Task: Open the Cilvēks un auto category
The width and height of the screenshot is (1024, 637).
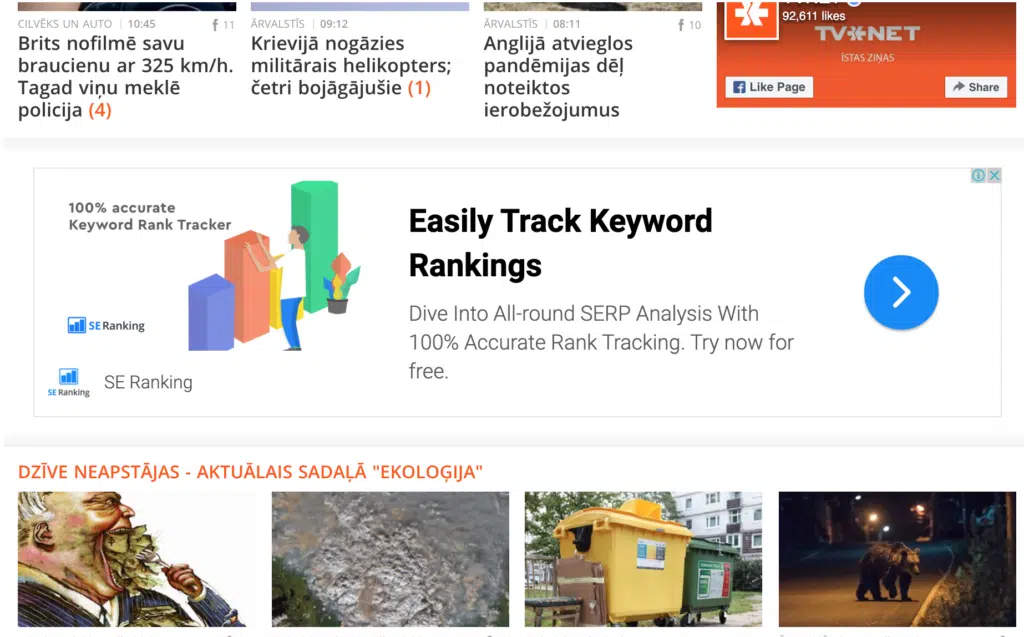Action: click(x=65, y=24)
